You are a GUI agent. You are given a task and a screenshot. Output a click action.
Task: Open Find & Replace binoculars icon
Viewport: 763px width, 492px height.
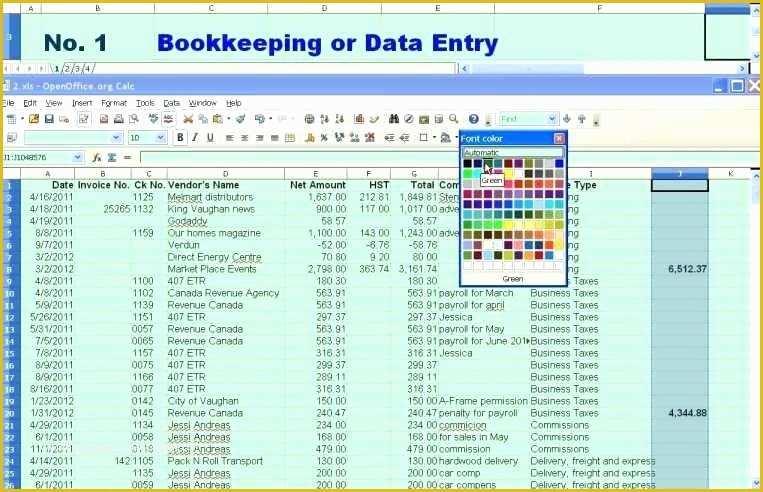coord(394,119)
